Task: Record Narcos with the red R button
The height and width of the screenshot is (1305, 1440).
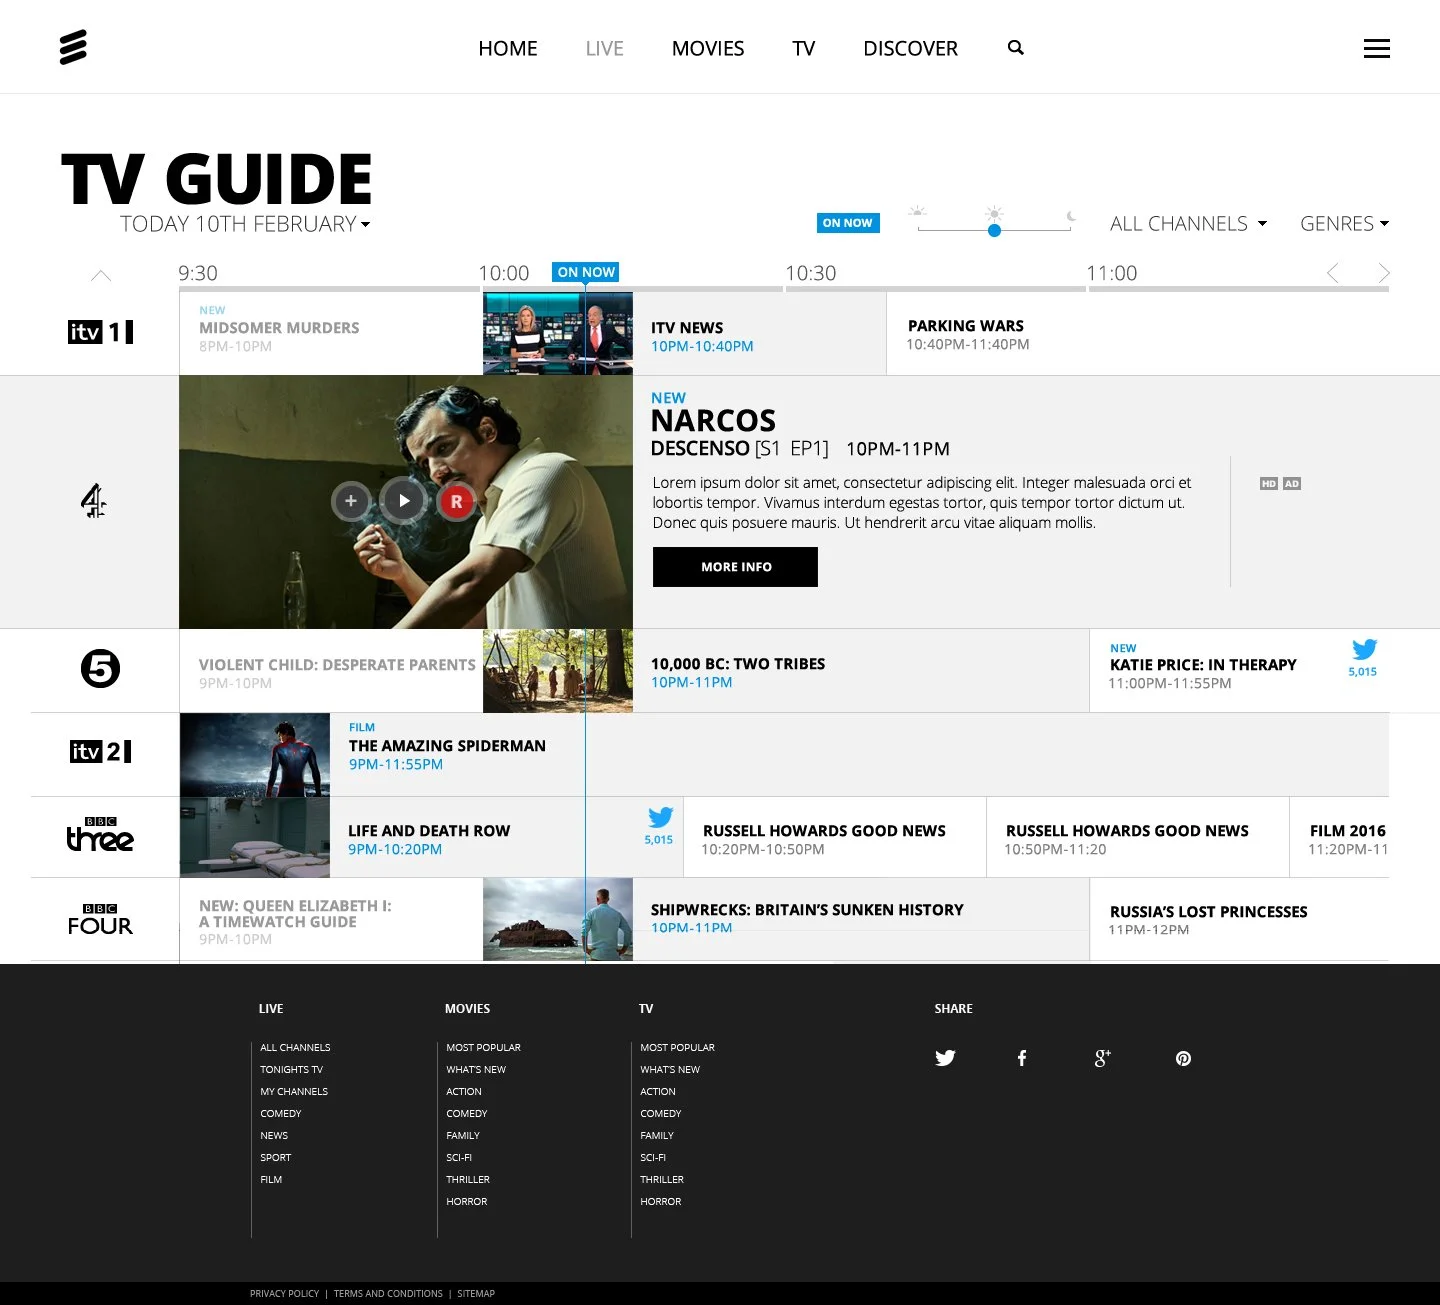Action: 456,502
